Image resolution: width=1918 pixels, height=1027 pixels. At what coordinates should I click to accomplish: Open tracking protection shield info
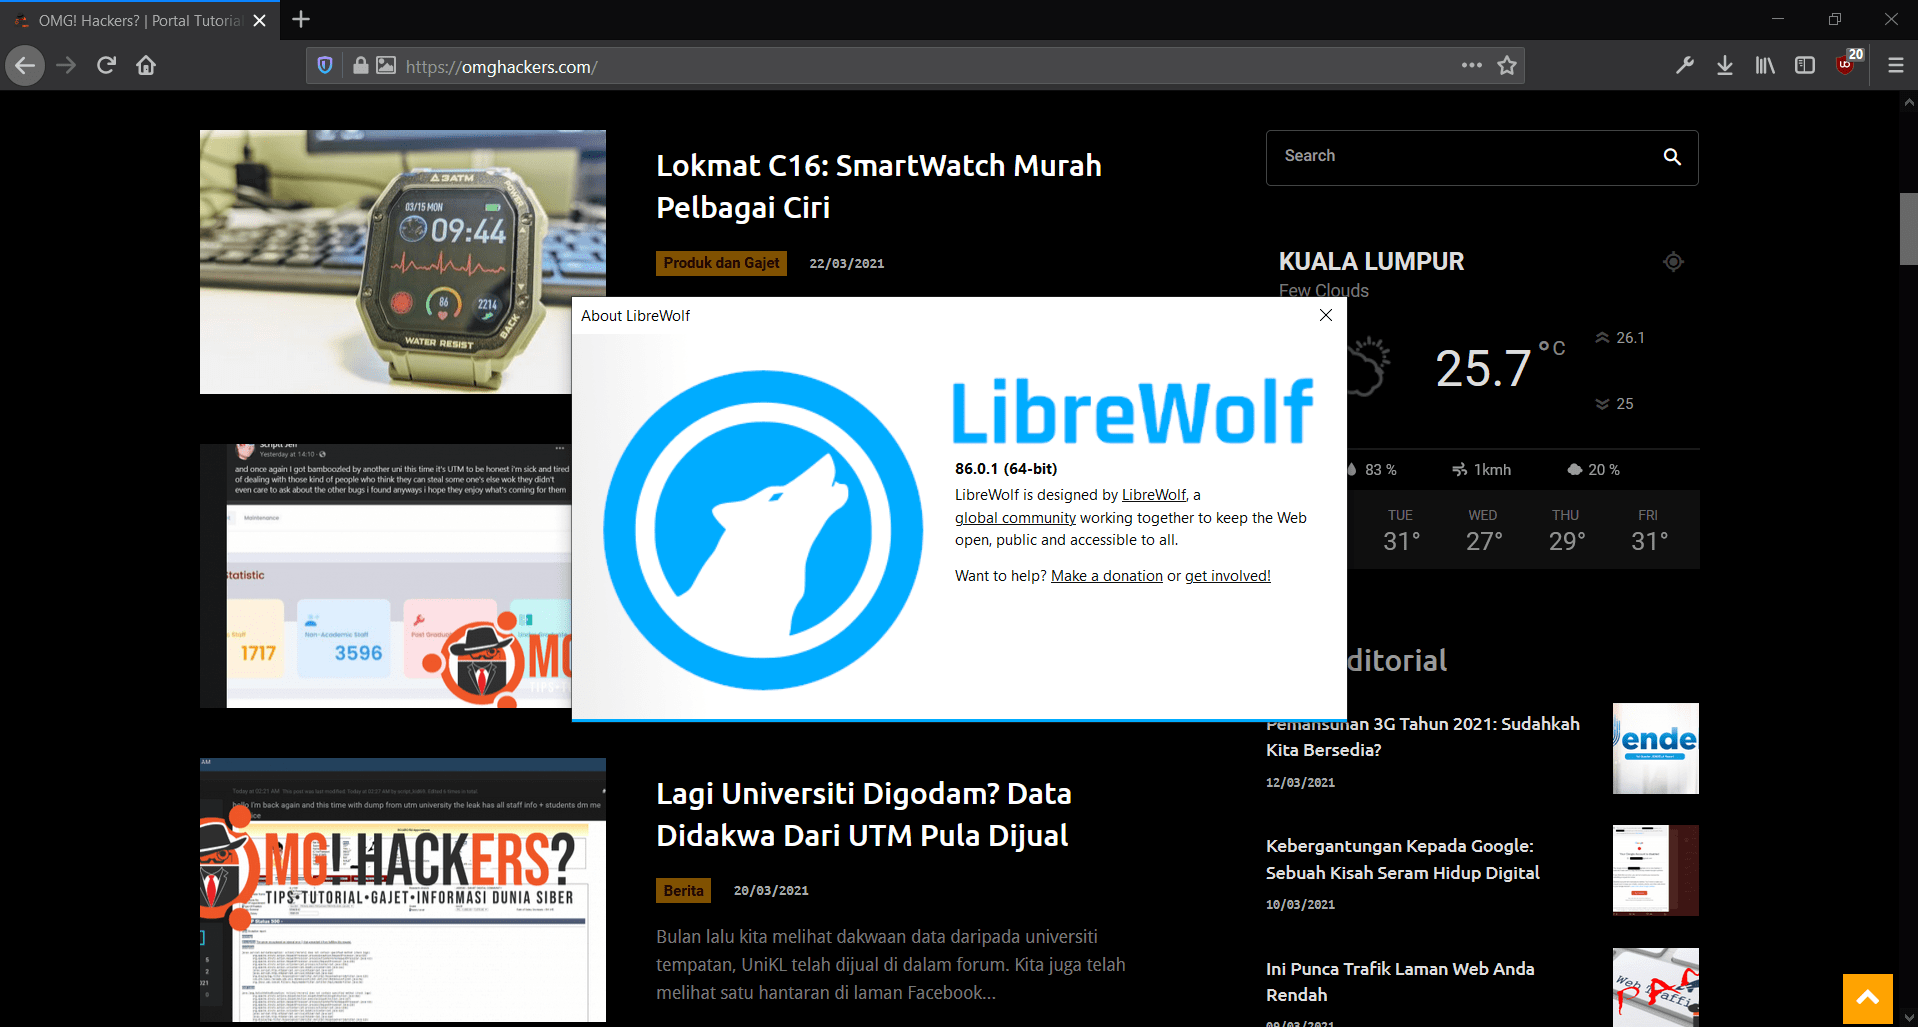pos(325,66)
